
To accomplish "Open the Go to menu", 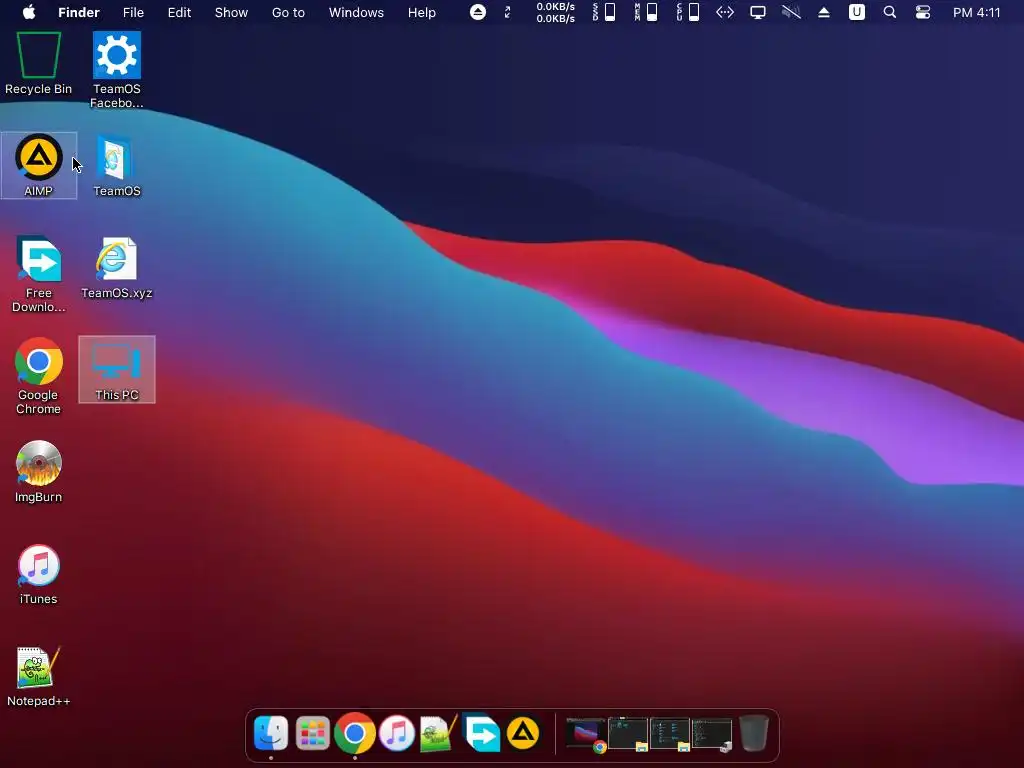I will click(x=288, y=12).
